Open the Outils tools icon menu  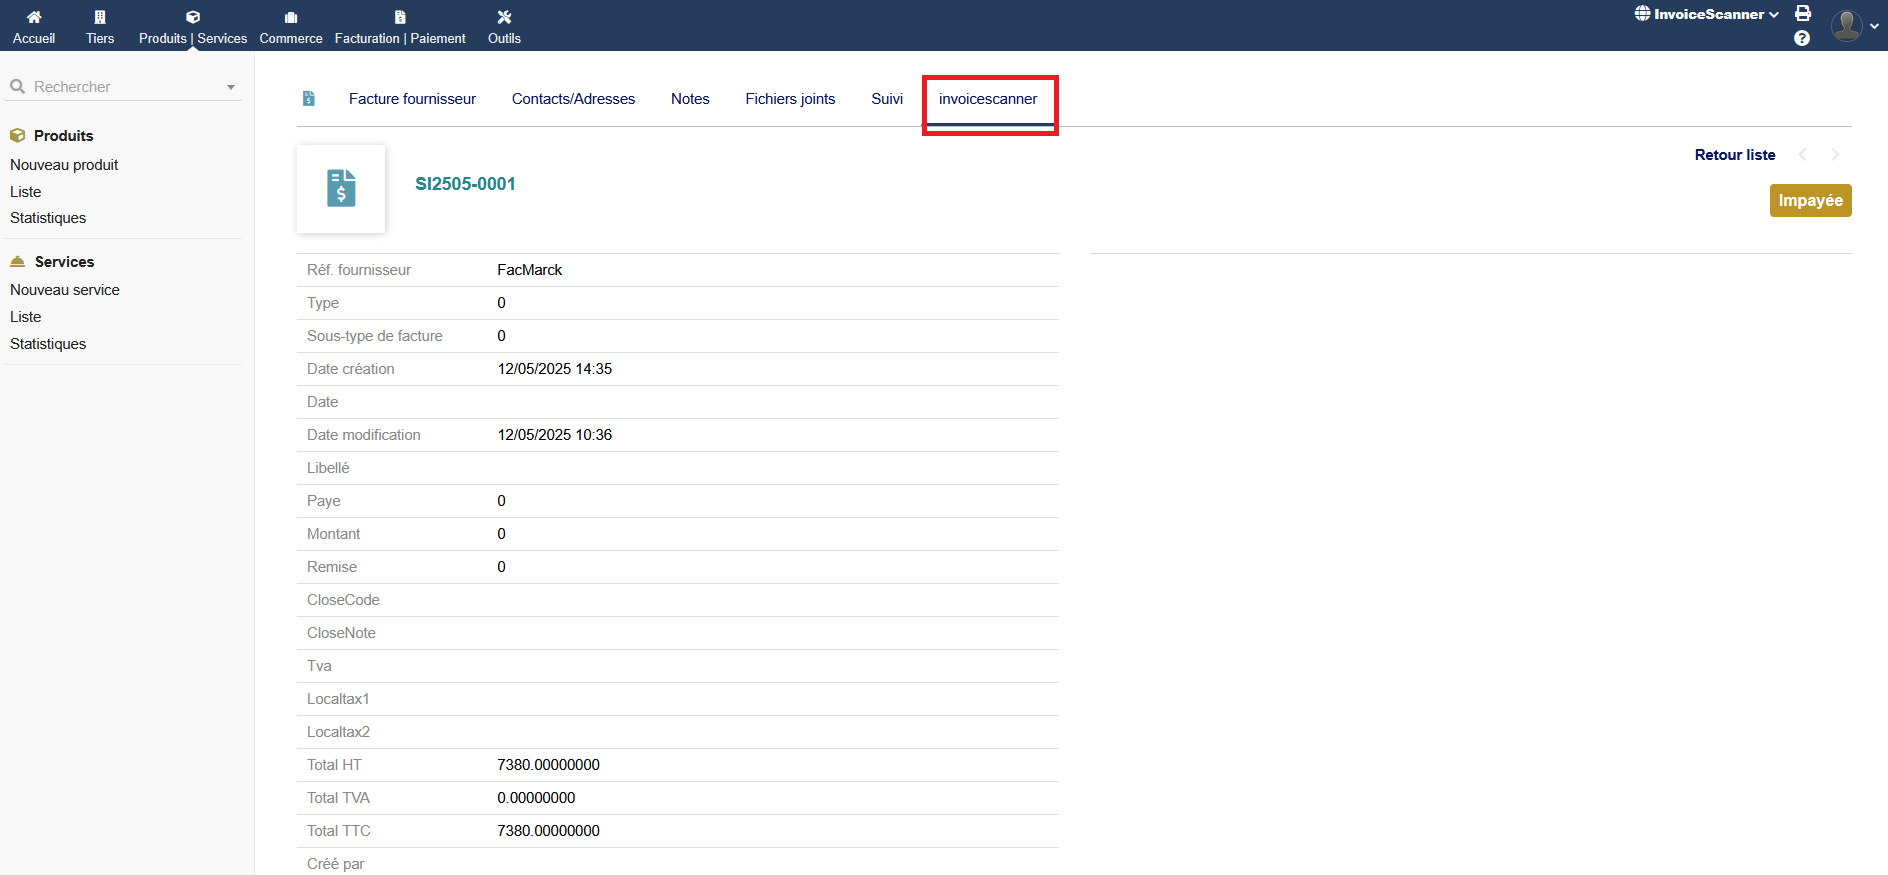(x=504, y=17)
